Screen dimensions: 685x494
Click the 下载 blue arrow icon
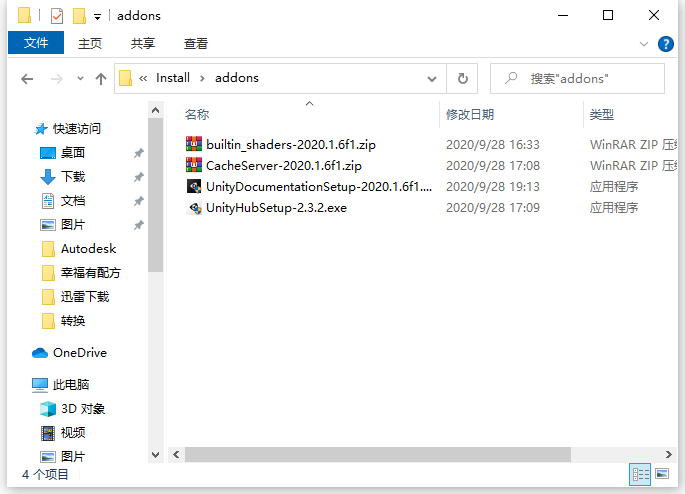point(48,177)
